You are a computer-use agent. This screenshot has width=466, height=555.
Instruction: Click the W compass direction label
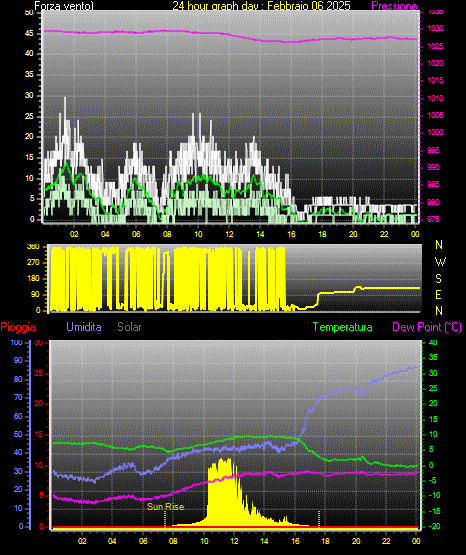(440, 262)
